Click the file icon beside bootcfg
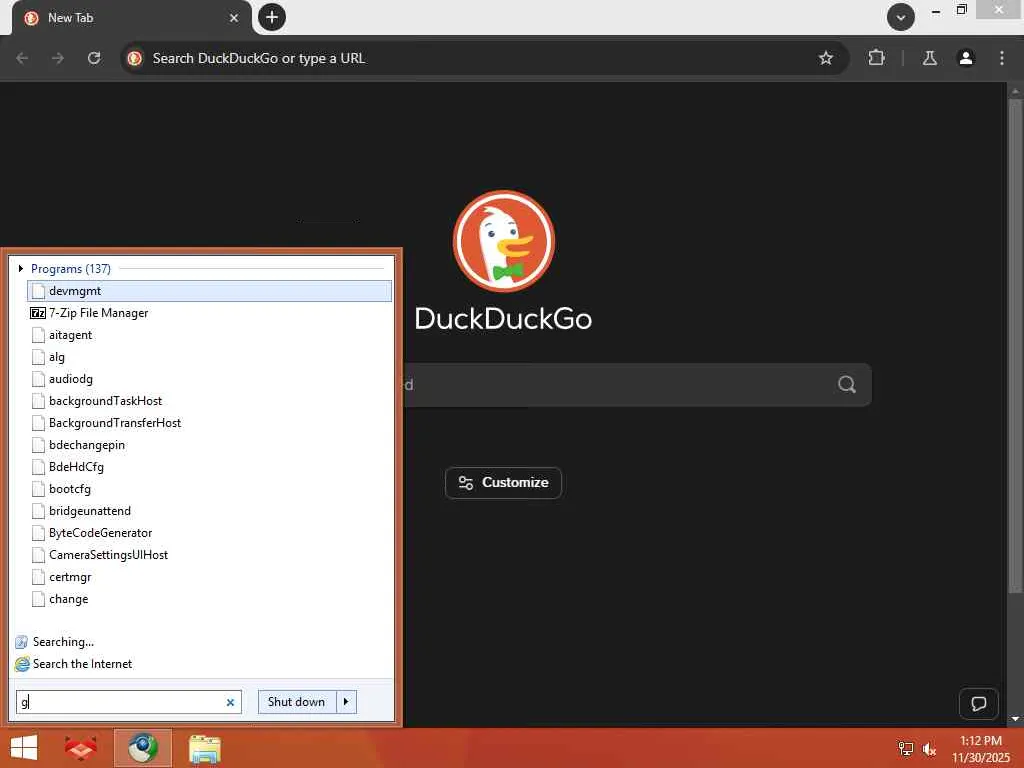 39,489
